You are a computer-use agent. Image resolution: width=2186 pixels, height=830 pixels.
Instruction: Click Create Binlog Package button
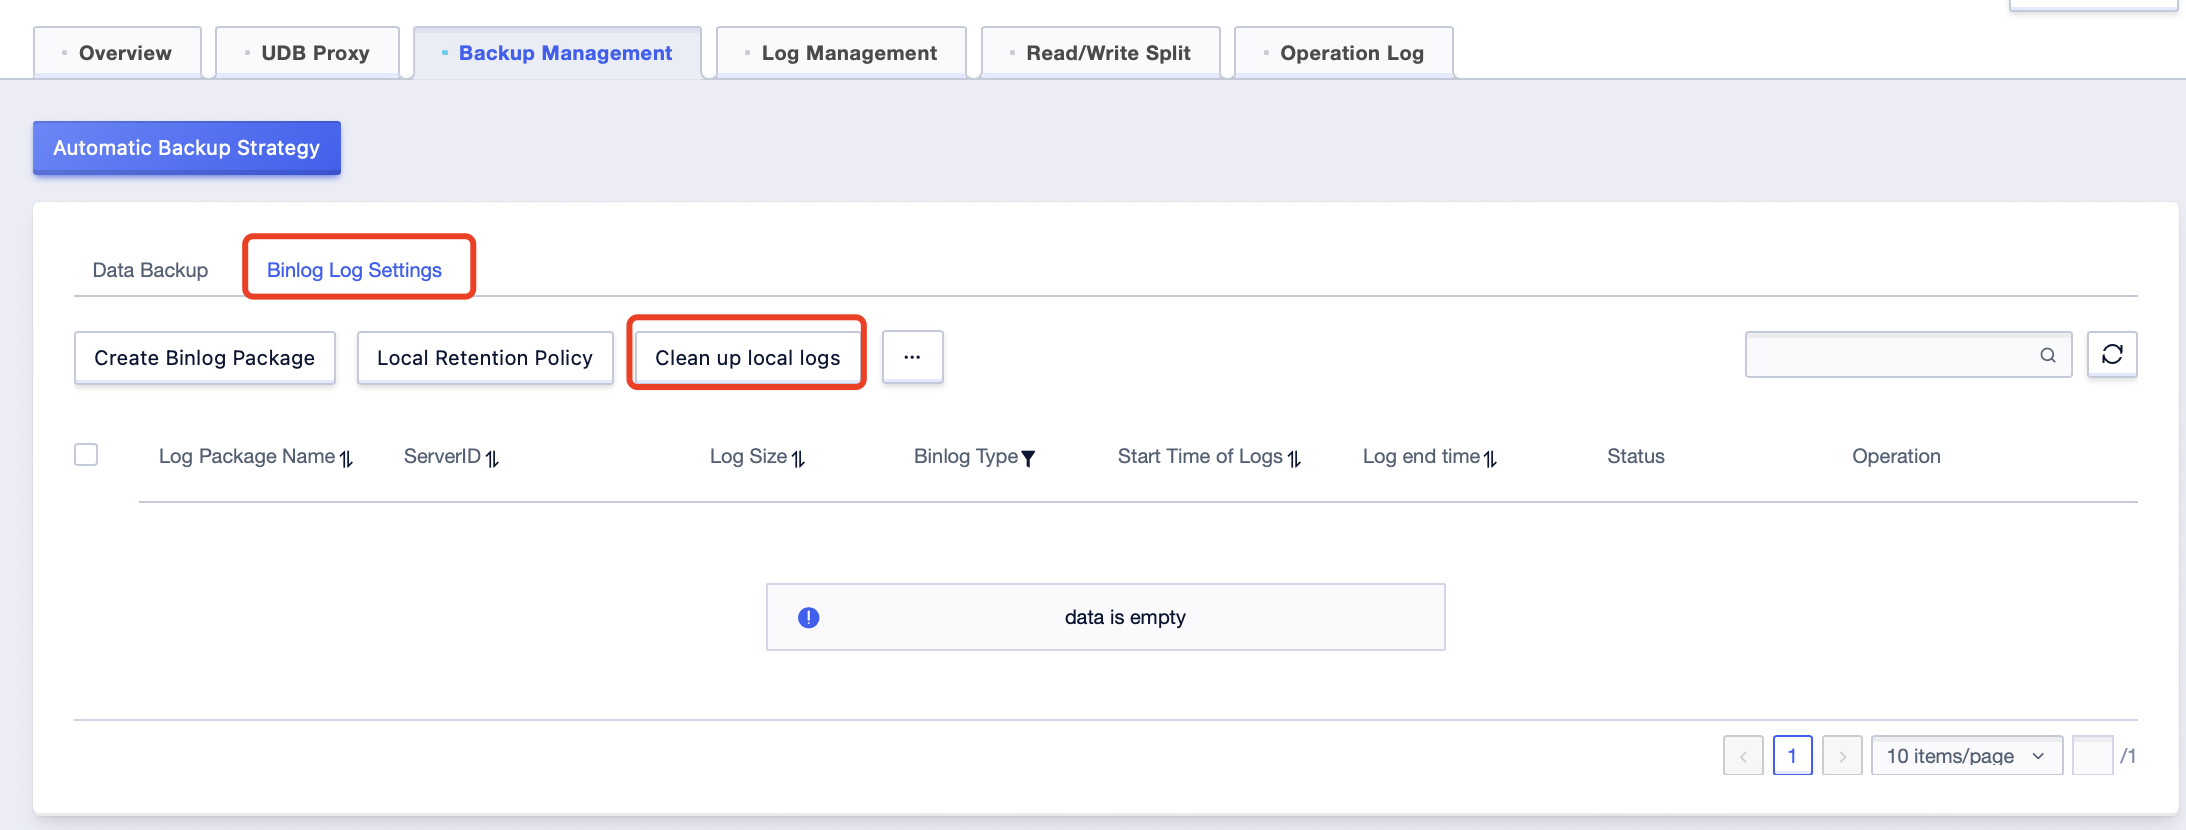(x=204, y=358)
